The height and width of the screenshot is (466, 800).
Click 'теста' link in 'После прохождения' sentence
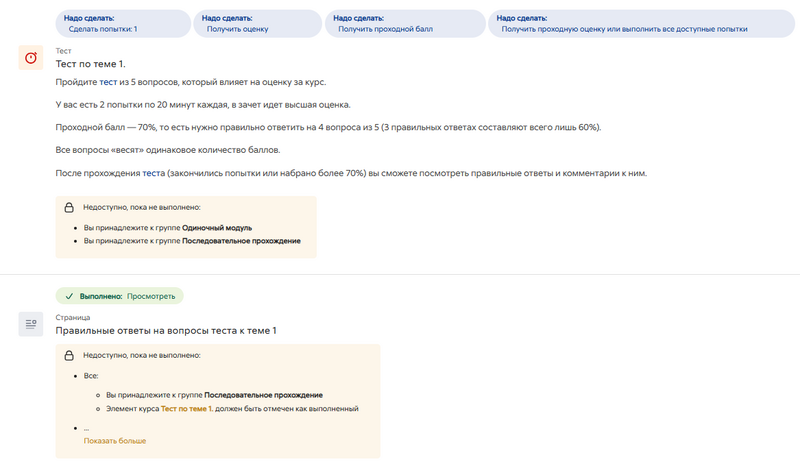pos(153,173)
